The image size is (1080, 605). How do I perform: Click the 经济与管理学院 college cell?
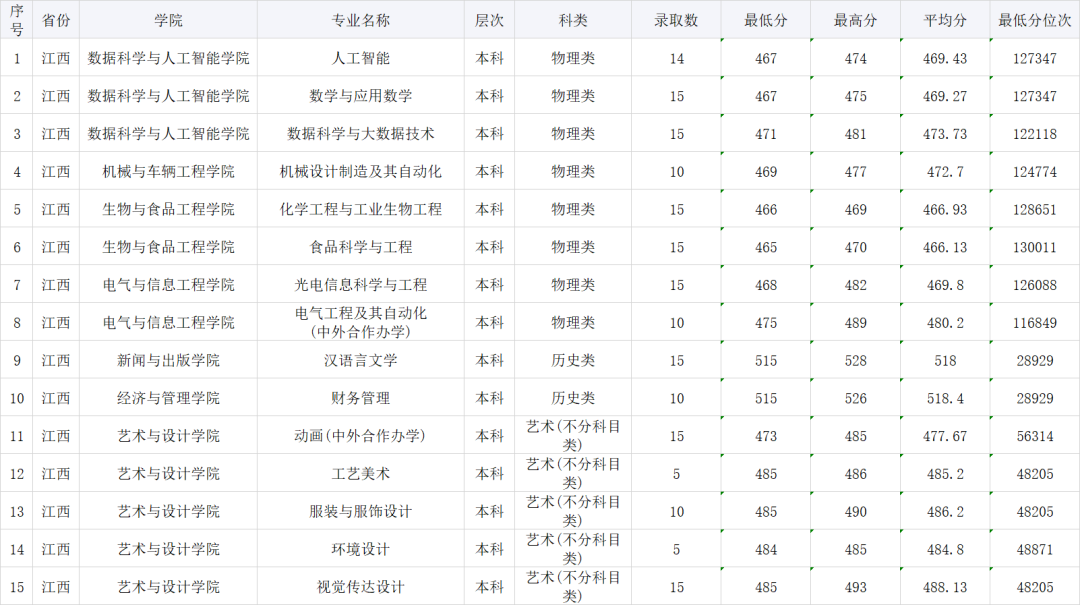point(168,398)
